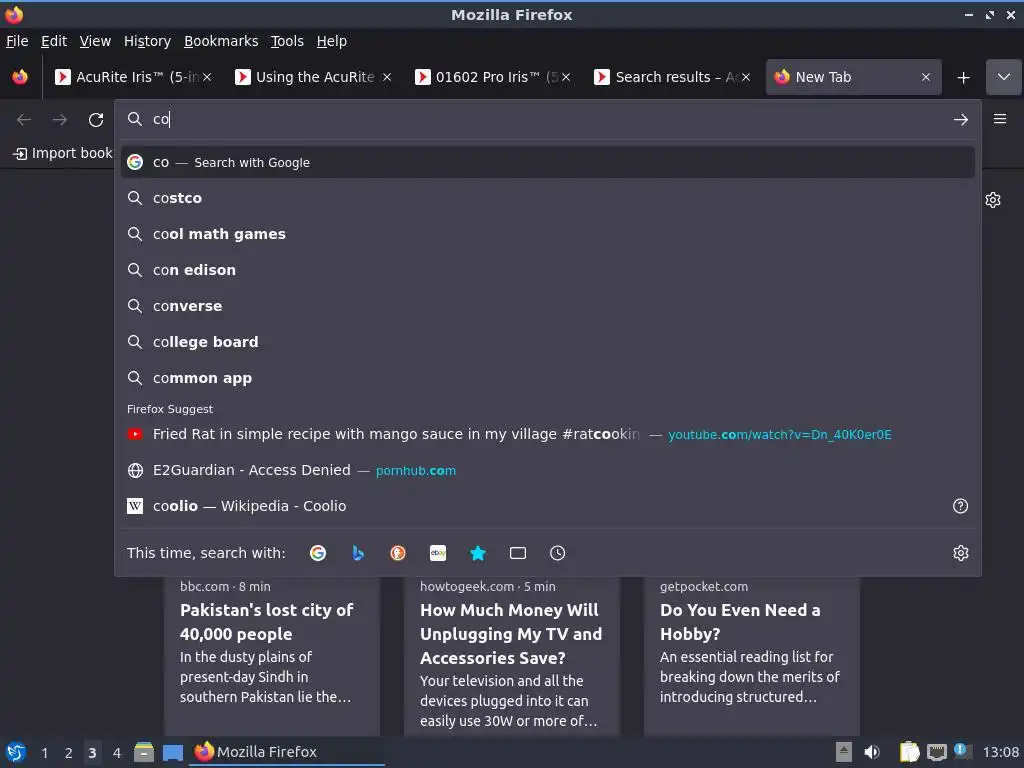Go back with the back arrow
Image resolution: width=1024 pixels, height=768 pixels.
click(x=24, y=120)
